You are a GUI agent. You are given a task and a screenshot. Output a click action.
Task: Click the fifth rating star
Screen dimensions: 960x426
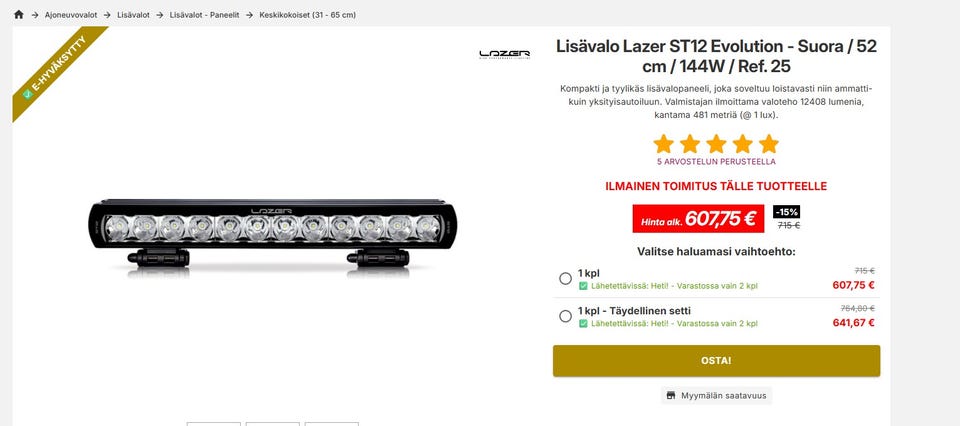click(768, 144)
